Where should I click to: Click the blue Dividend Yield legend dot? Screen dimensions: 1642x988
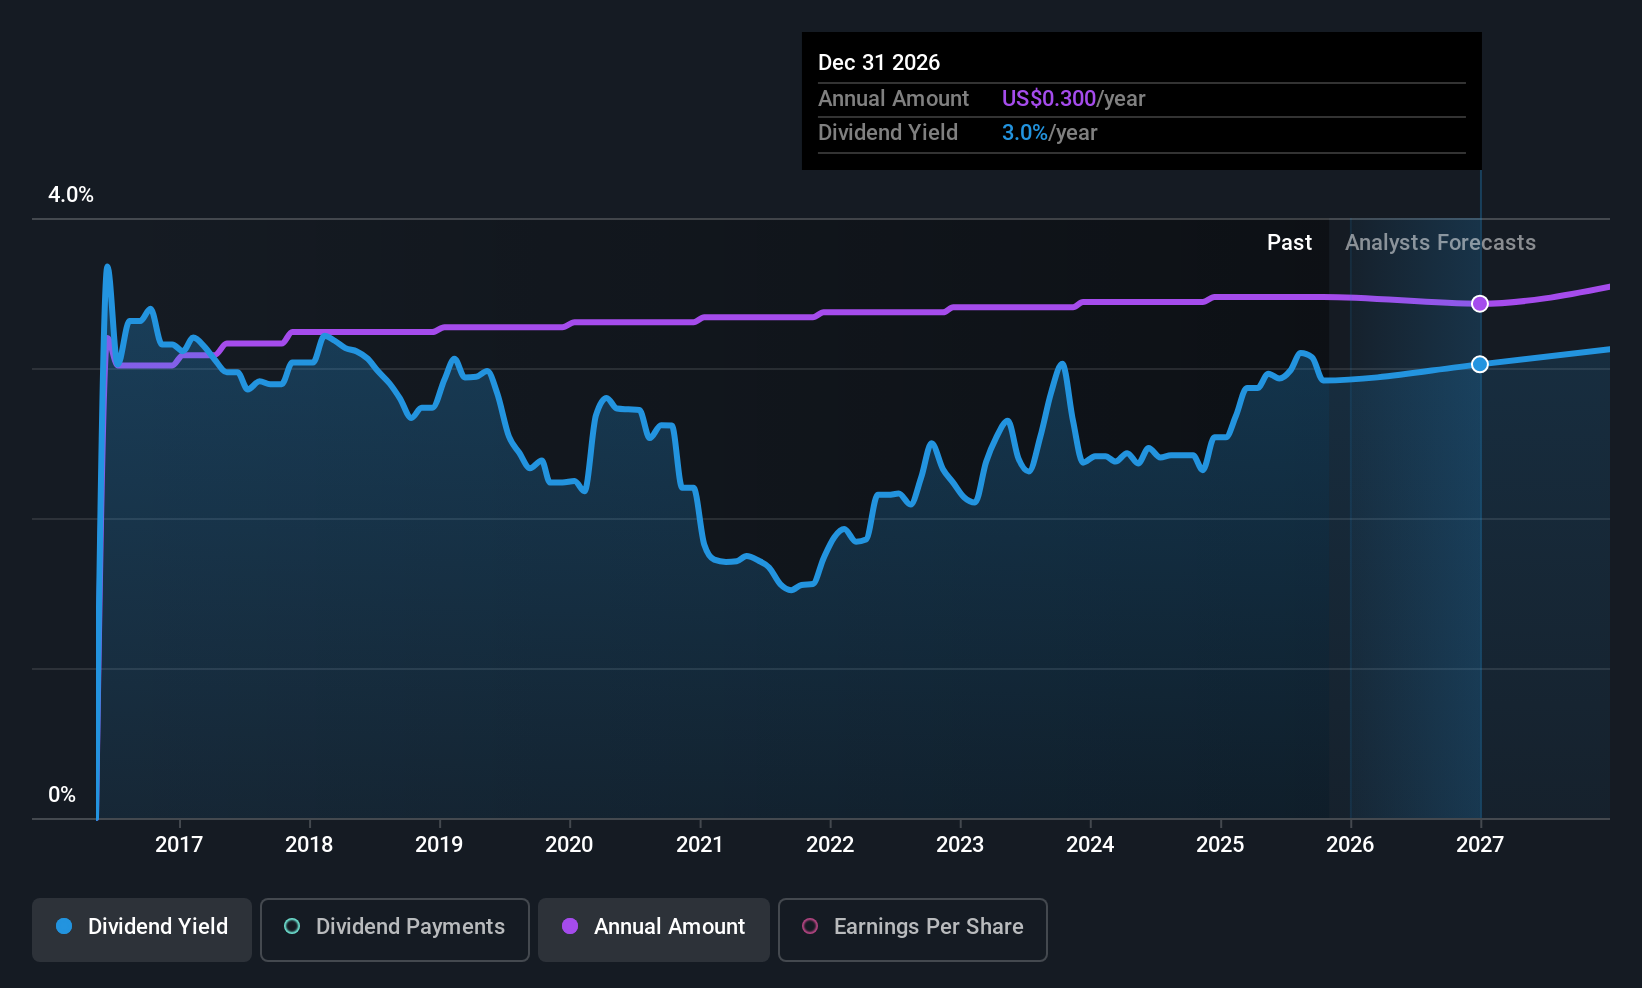pyautogui.click(x=63, y=927)
